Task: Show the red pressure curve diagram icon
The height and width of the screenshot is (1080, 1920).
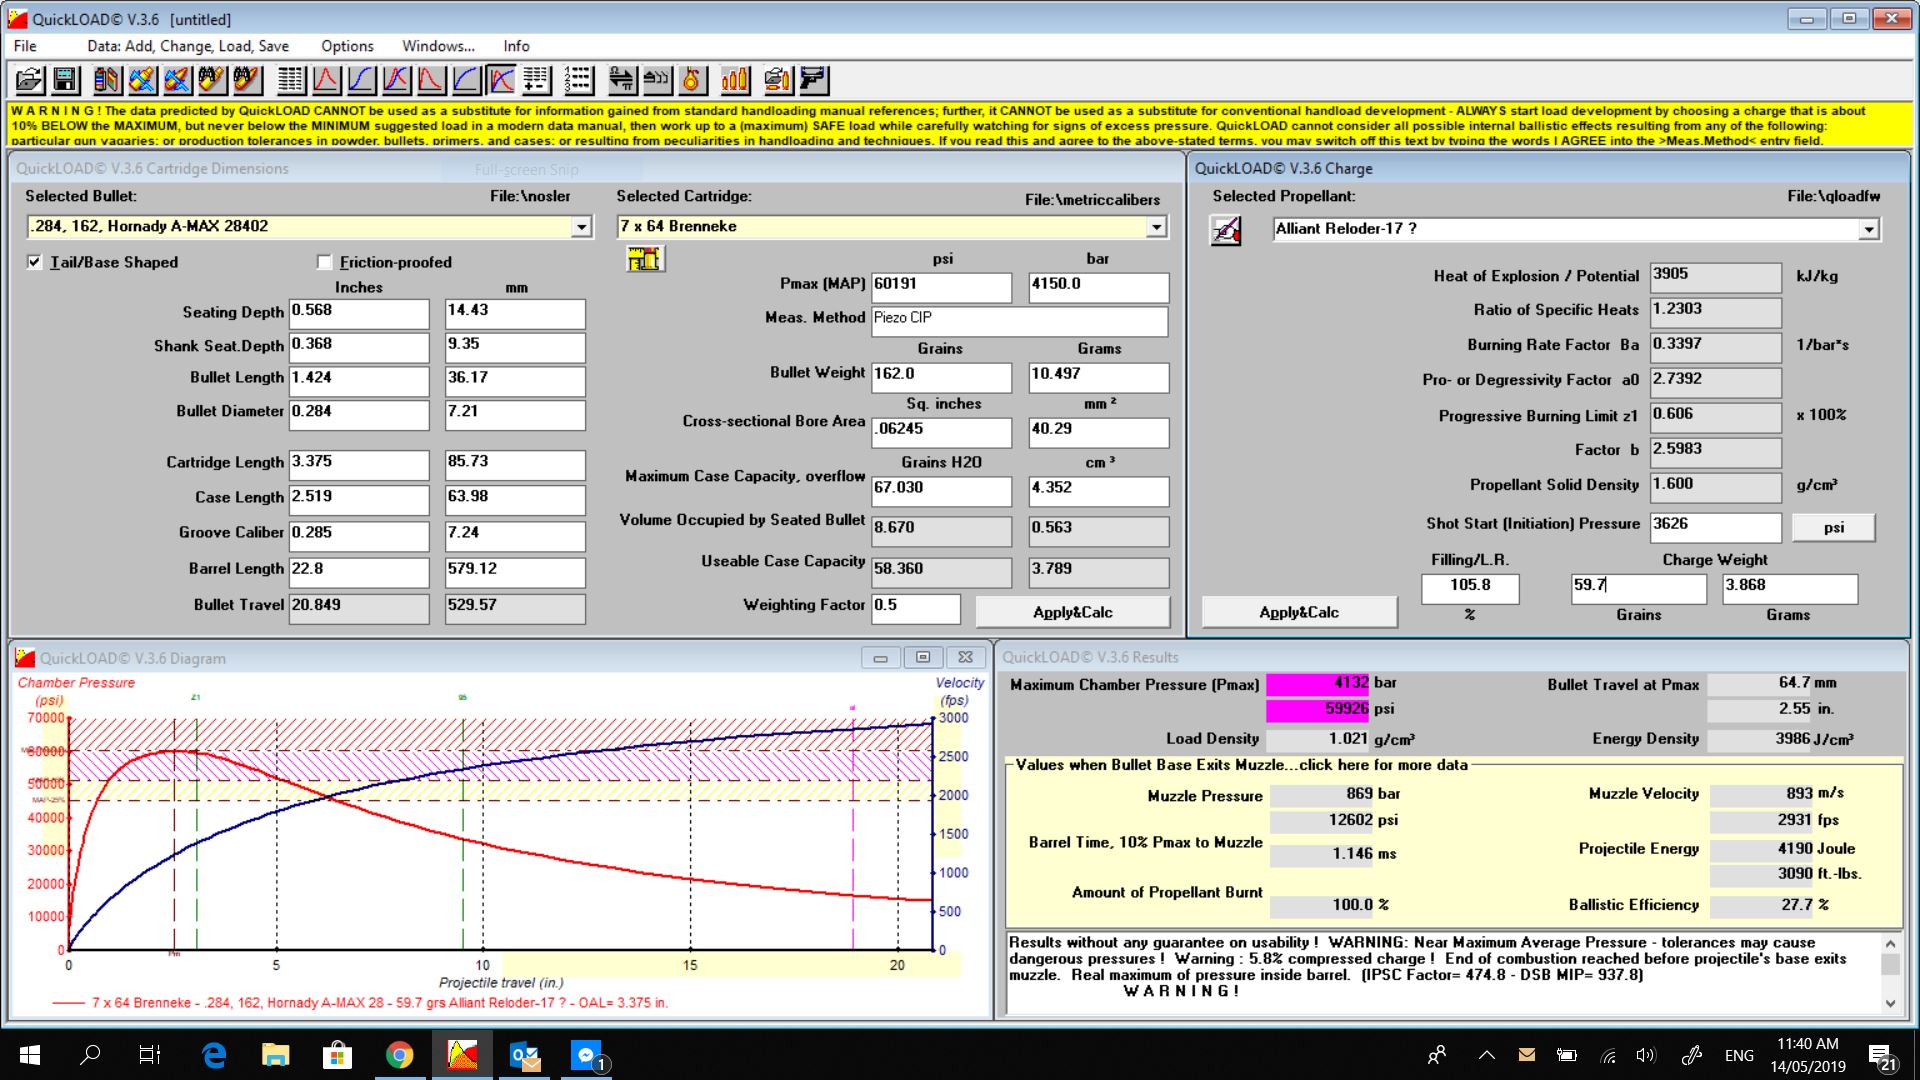Action: point(326,79)
